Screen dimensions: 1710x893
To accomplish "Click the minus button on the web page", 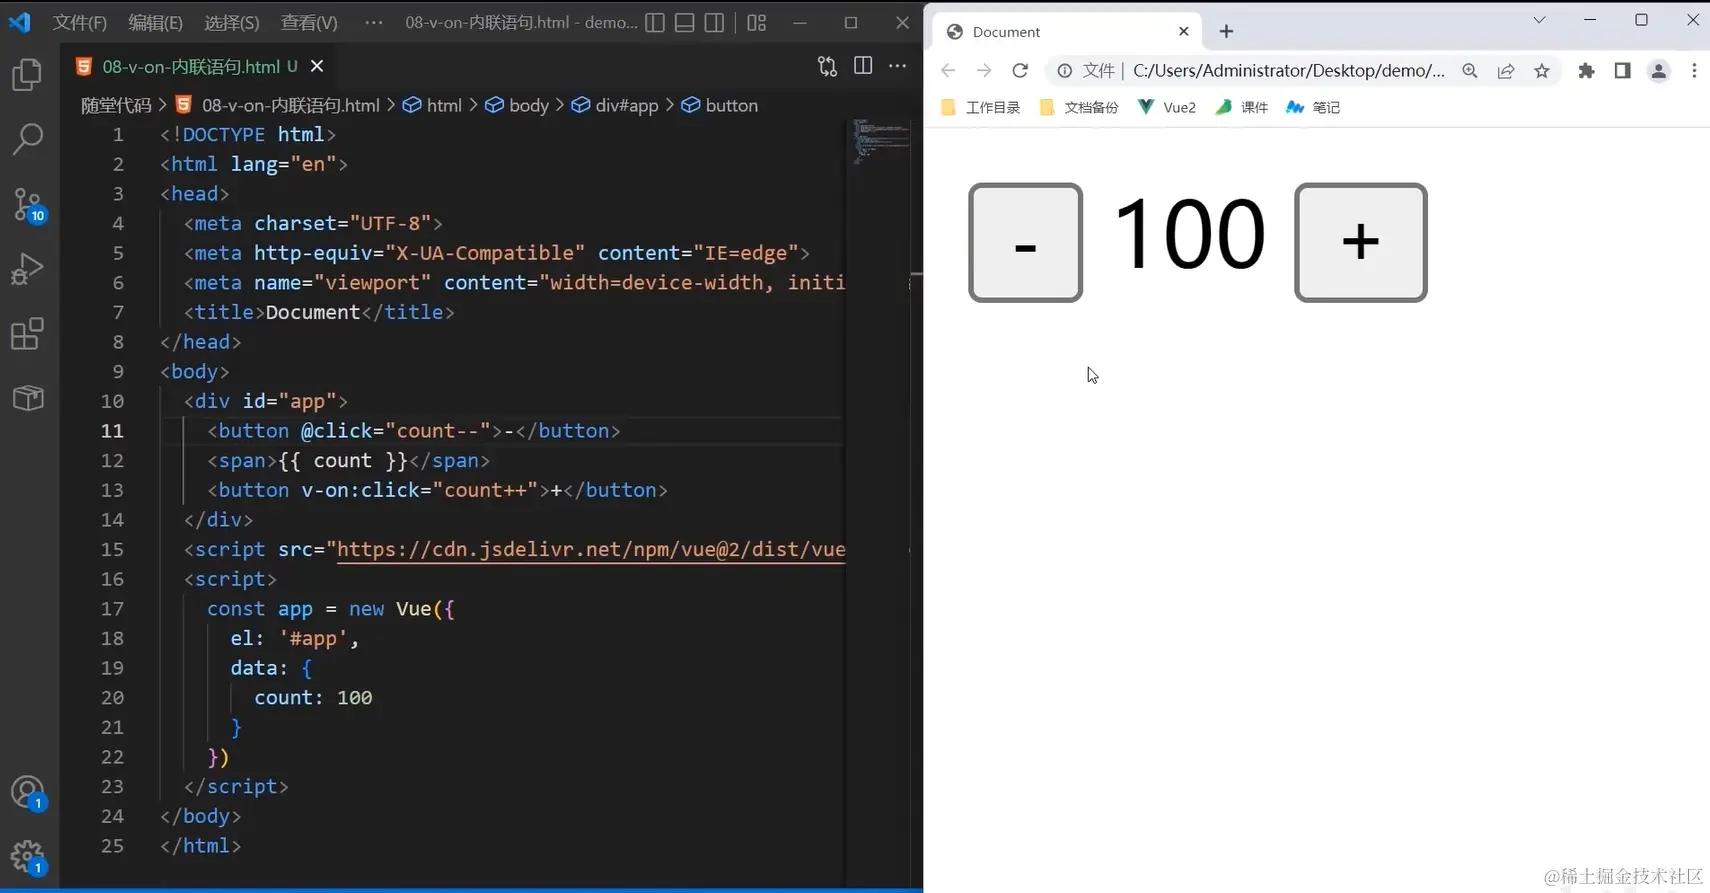I will 1026,242.
